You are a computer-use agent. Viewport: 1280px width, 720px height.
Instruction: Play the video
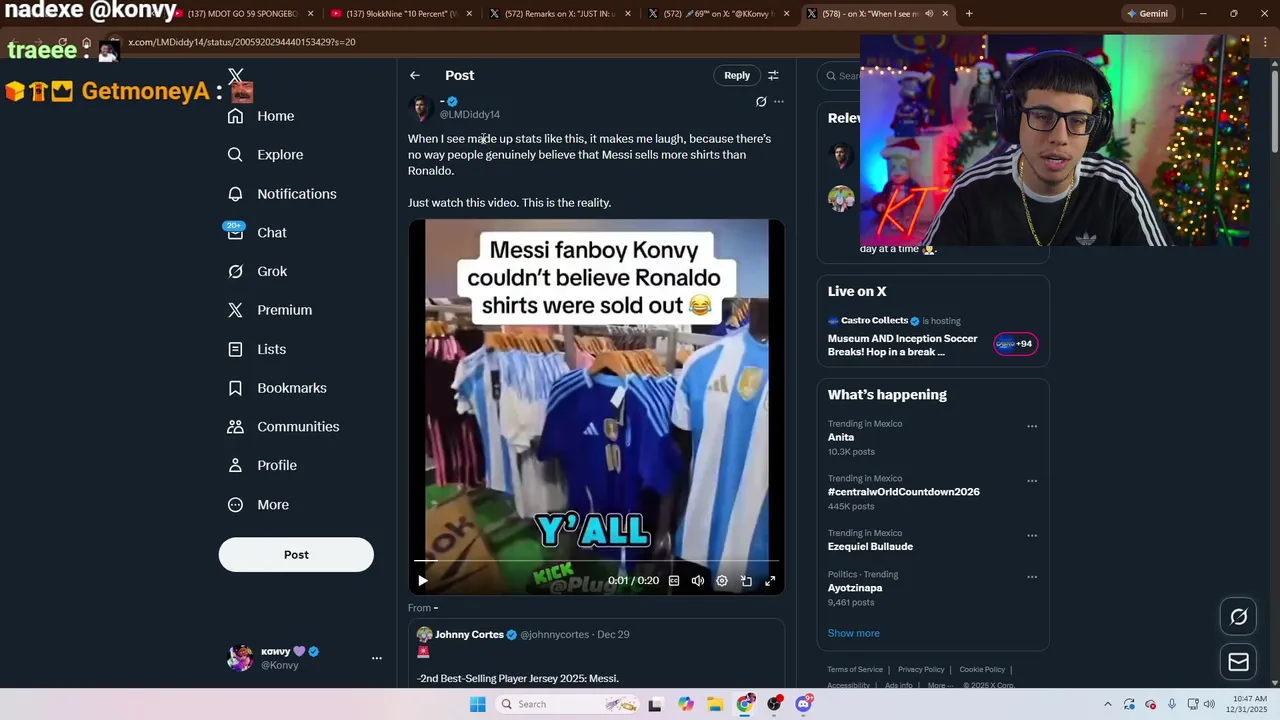click(x=423, y=581)
